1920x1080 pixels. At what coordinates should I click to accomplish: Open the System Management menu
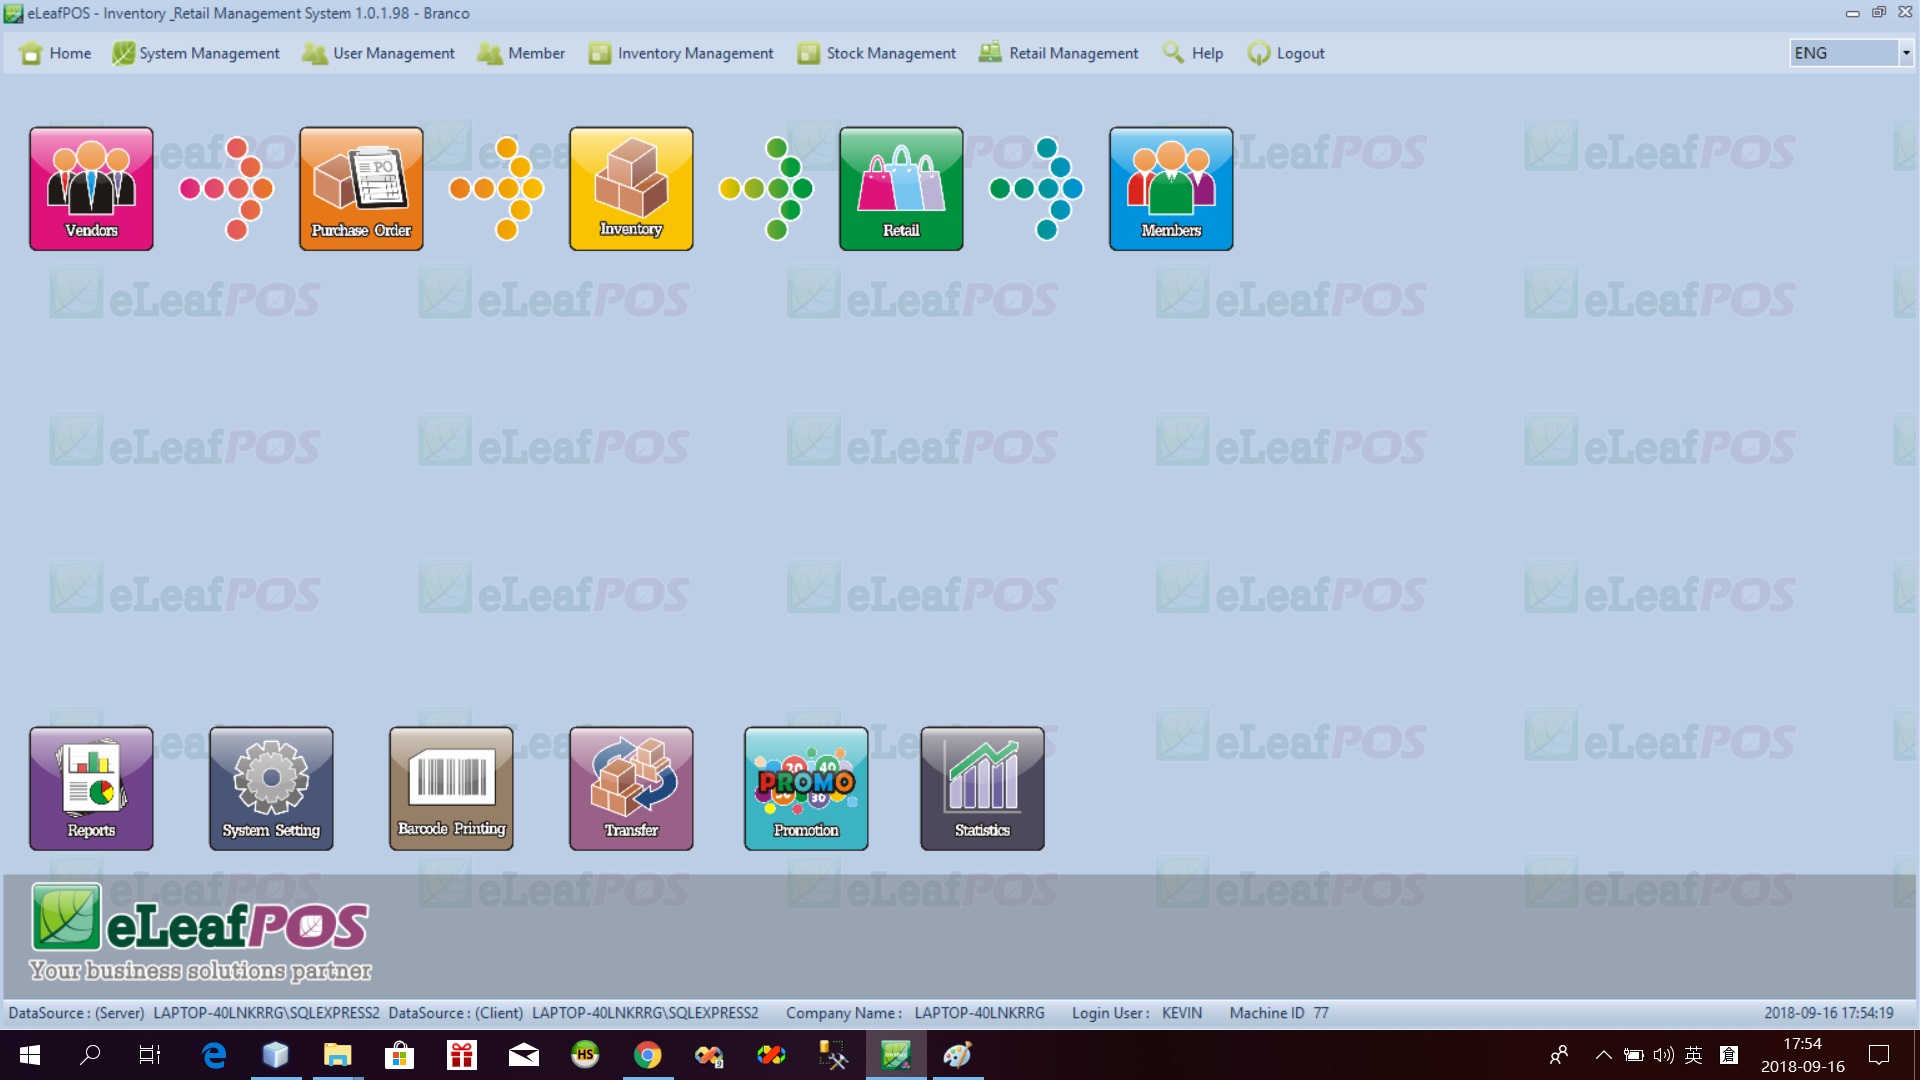tap(196, 53)
